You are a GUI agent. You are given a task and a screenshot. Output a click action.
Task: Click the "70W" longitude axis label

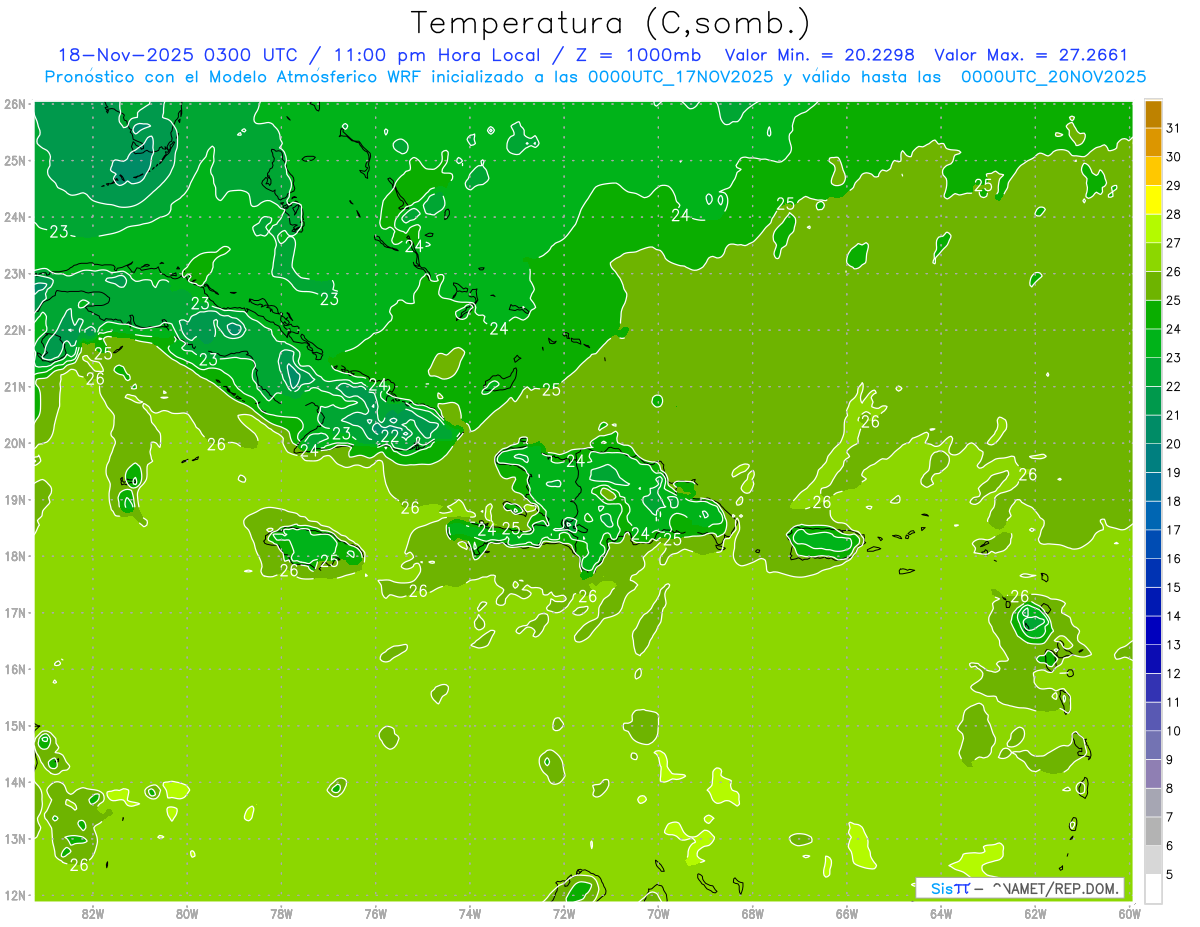tap(658, 913)
